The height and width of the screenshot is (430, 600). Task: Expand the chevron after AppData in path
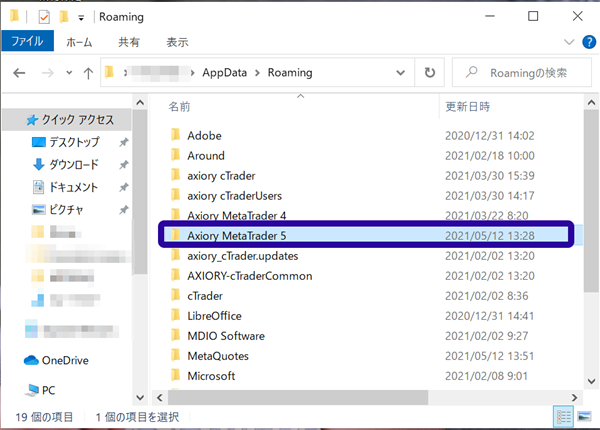257,73
